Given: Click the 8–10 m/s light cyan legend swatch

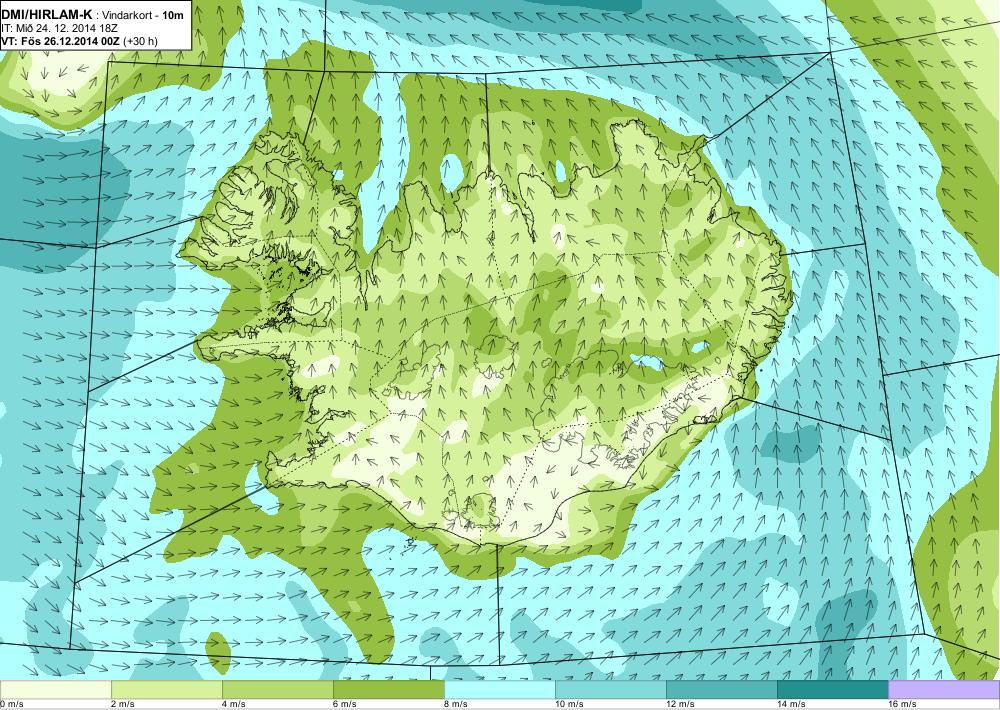Looking at the screenshot, I should click(499, 690).
